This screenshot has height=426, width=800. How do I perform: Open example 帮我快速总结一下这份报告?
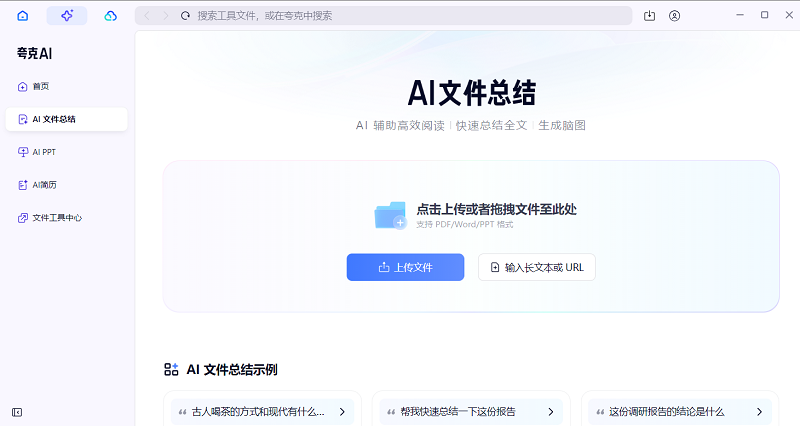pos(471,412)
